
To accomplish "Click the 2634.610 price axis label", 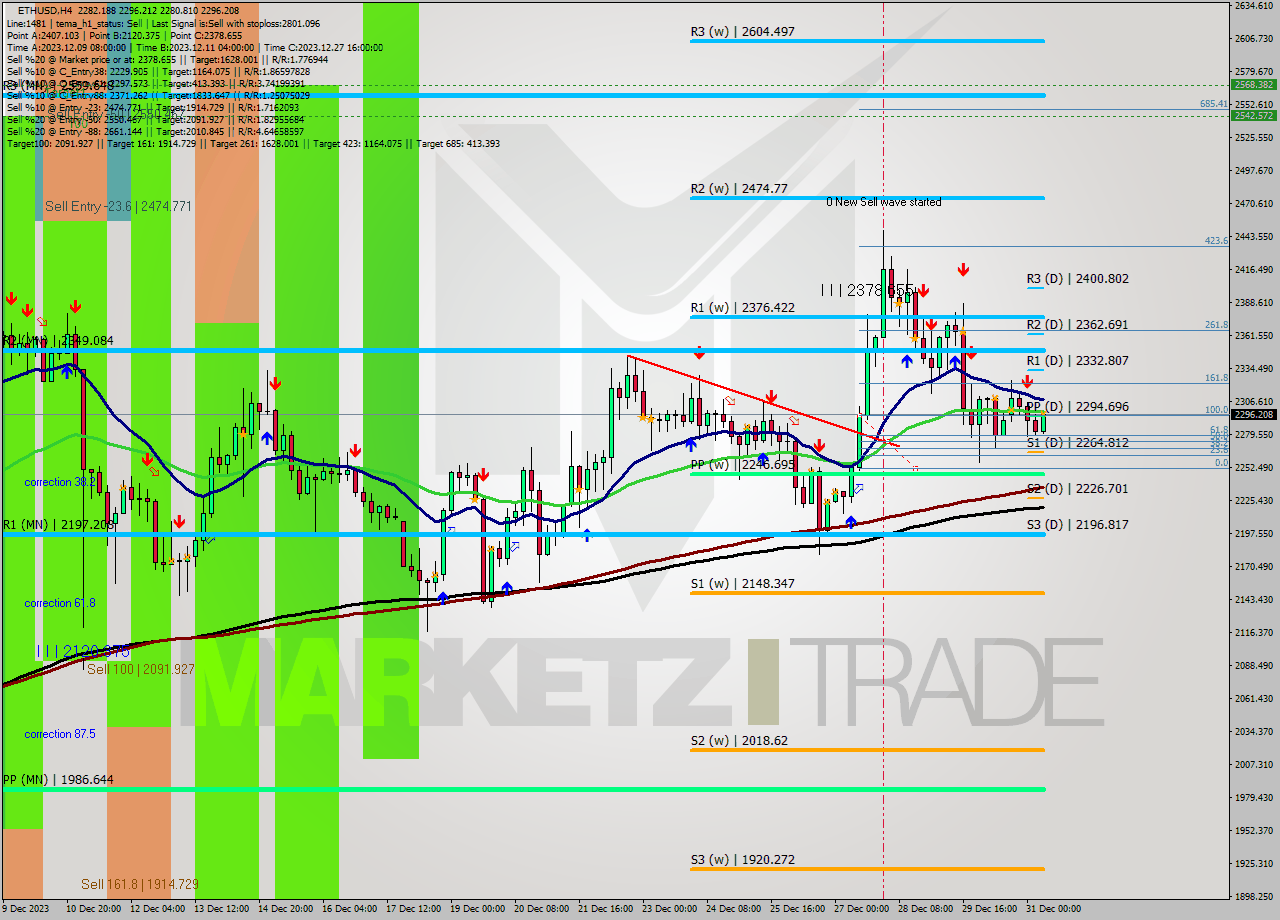I will [1253, 6].
